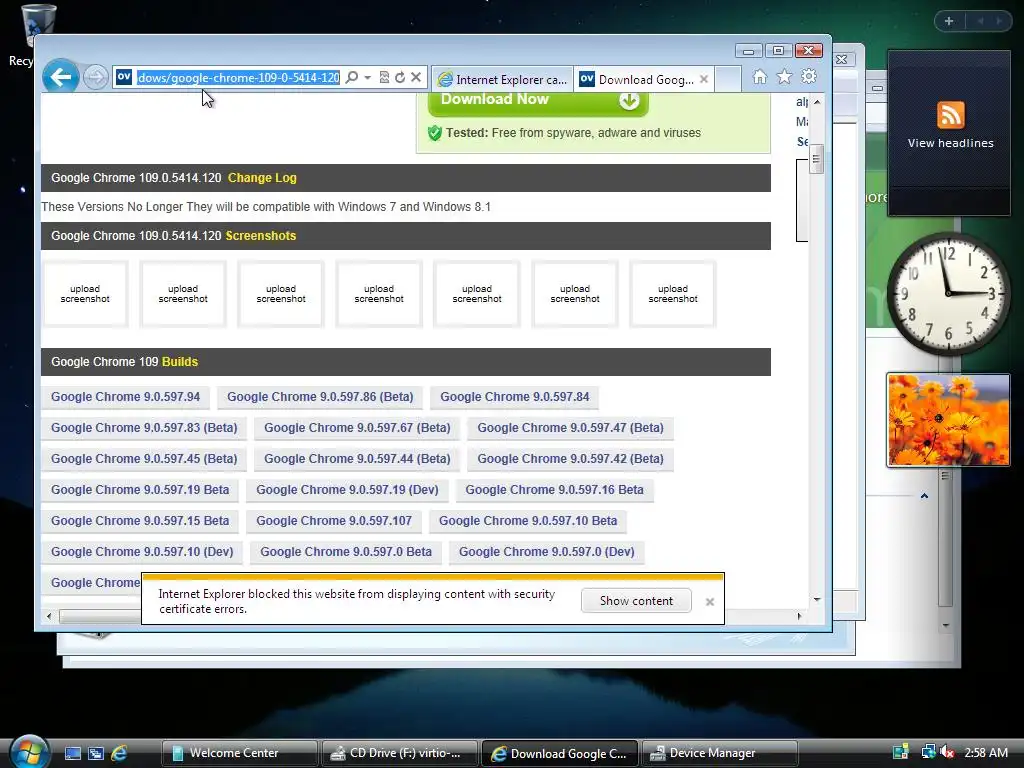Stop loading with the X icon

(x=415, y=77)
